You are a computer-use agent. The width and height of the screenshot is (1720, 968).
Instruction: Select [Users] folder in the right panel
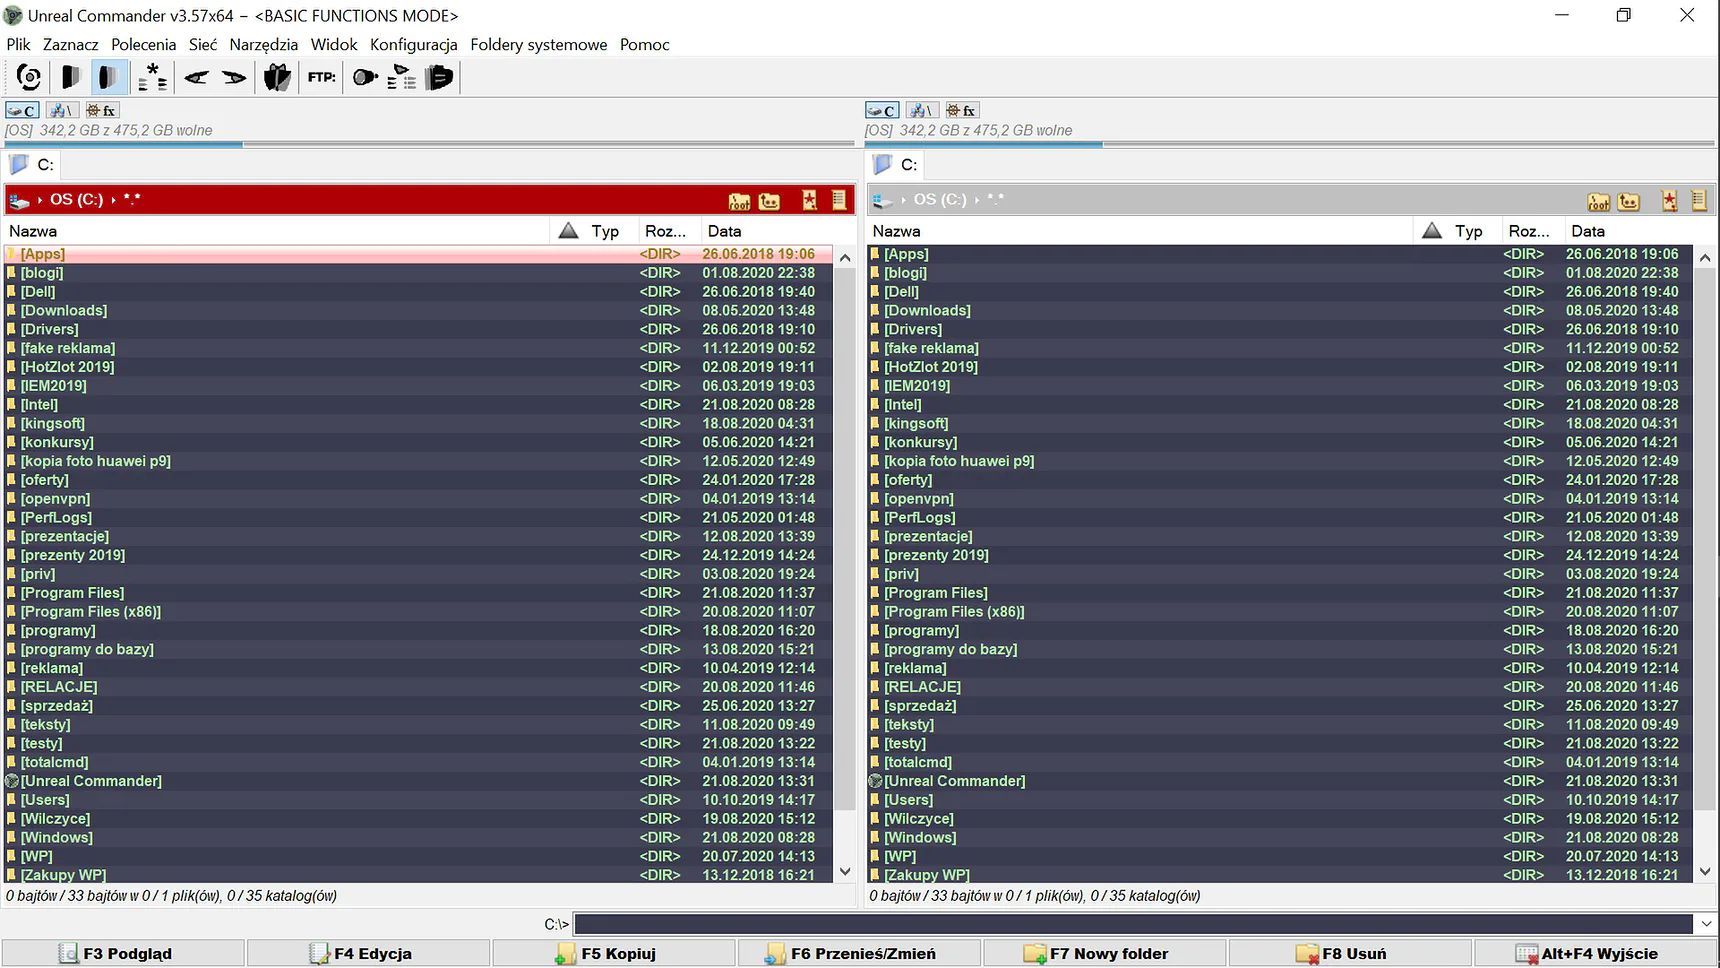(1280, 800)
